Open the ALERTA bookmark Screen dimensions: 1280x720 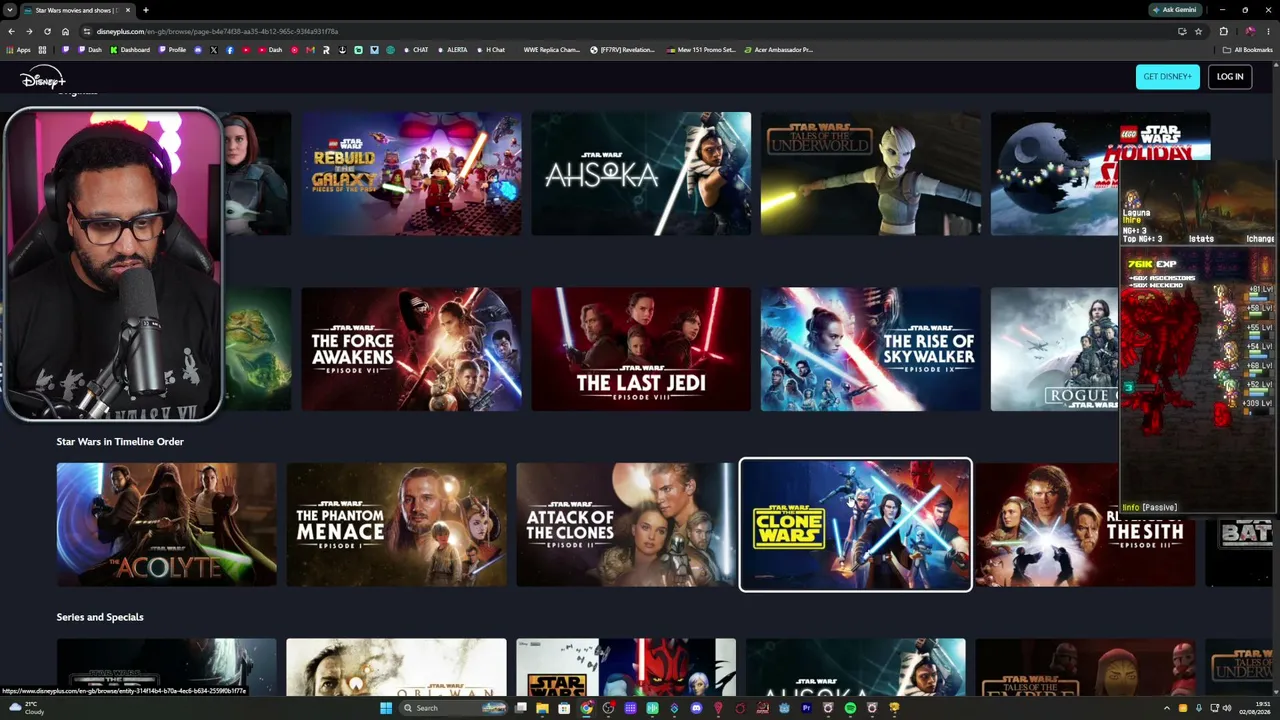[451, 50]
